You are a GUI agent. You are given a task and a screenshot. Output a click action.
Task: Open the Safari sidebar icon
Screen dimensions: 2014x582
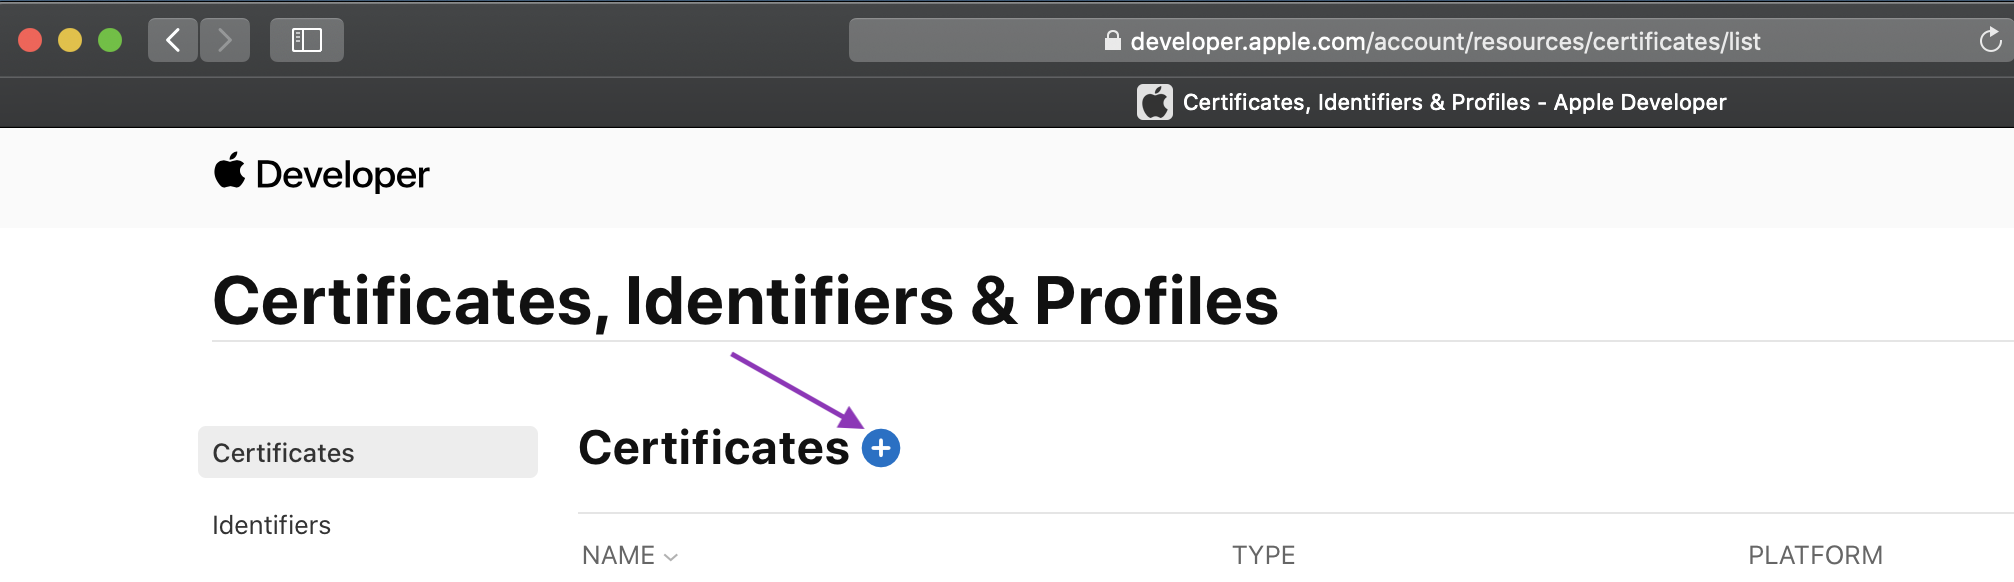click(307, 40)
